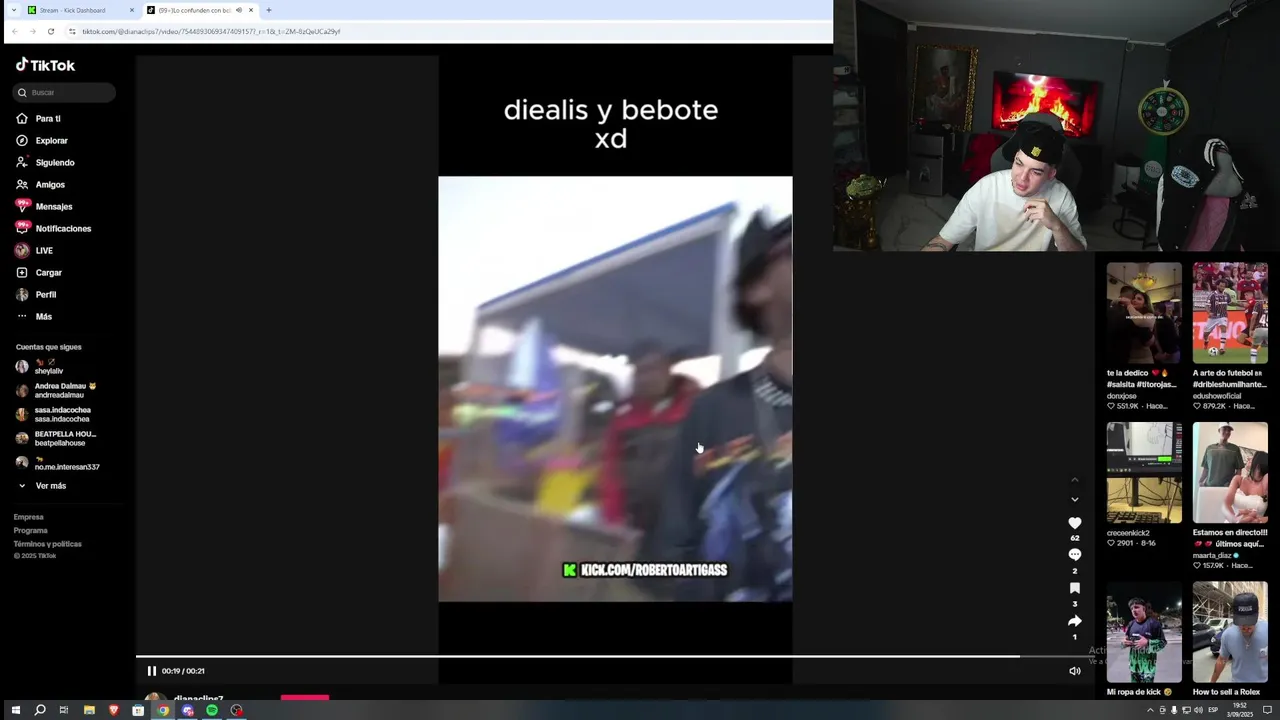
Task: Click the donxjose username
Action: pyautogui.click(x=1122, y=396)
